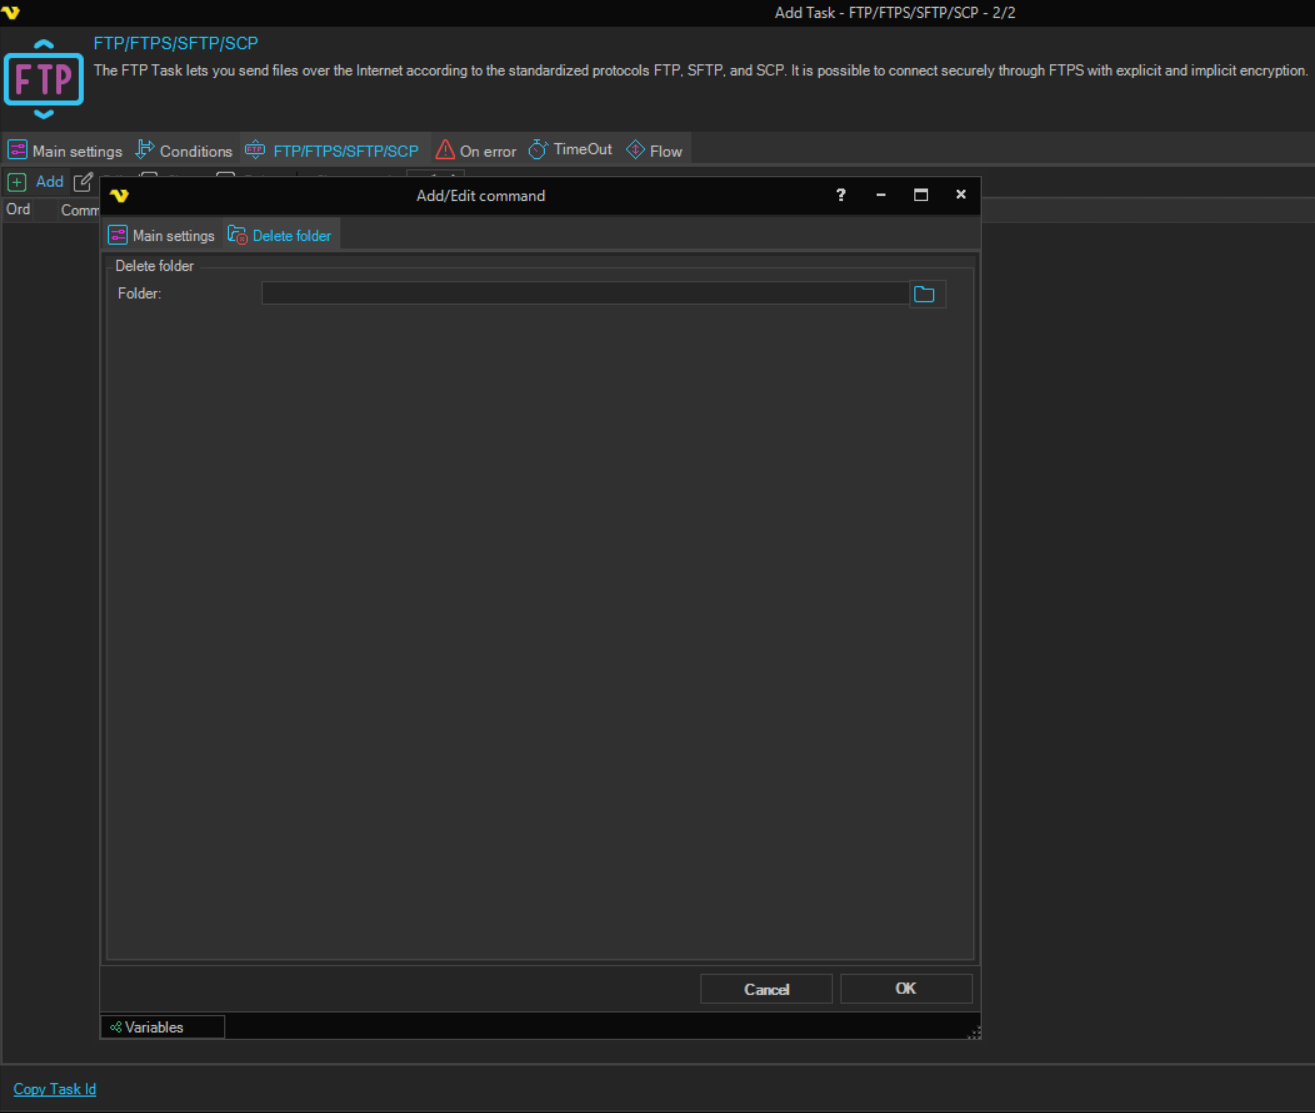Open the Variables panel

153,1027
